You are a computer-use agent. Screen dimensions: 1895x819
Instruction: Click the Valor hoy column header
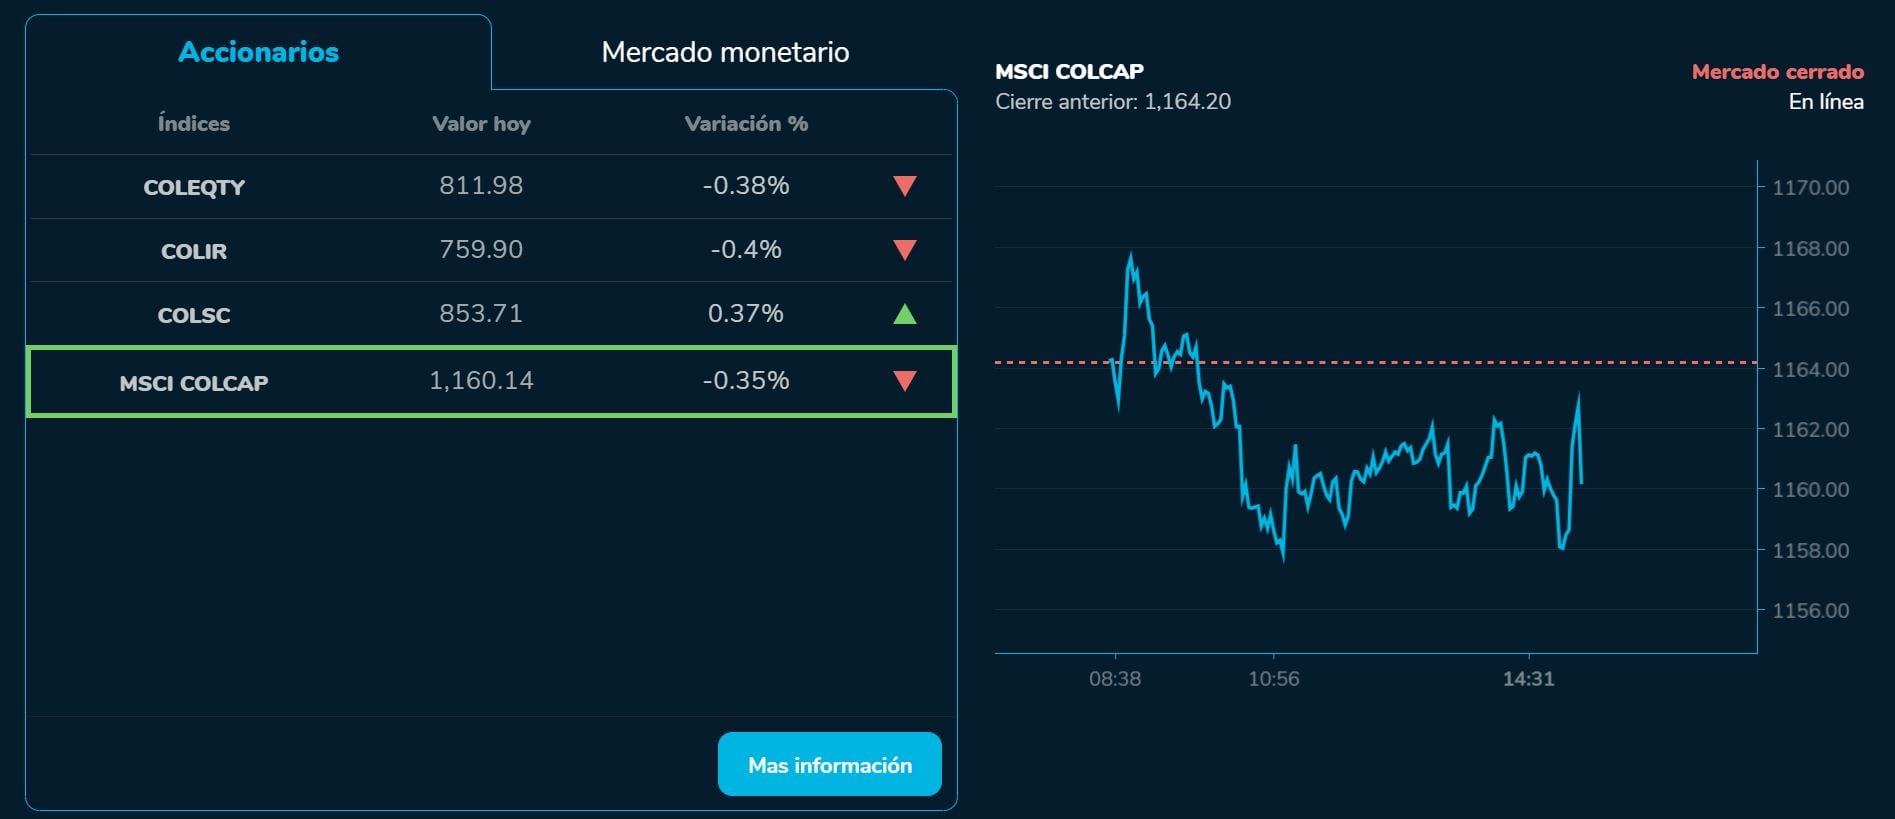click(x=481, y=124)
